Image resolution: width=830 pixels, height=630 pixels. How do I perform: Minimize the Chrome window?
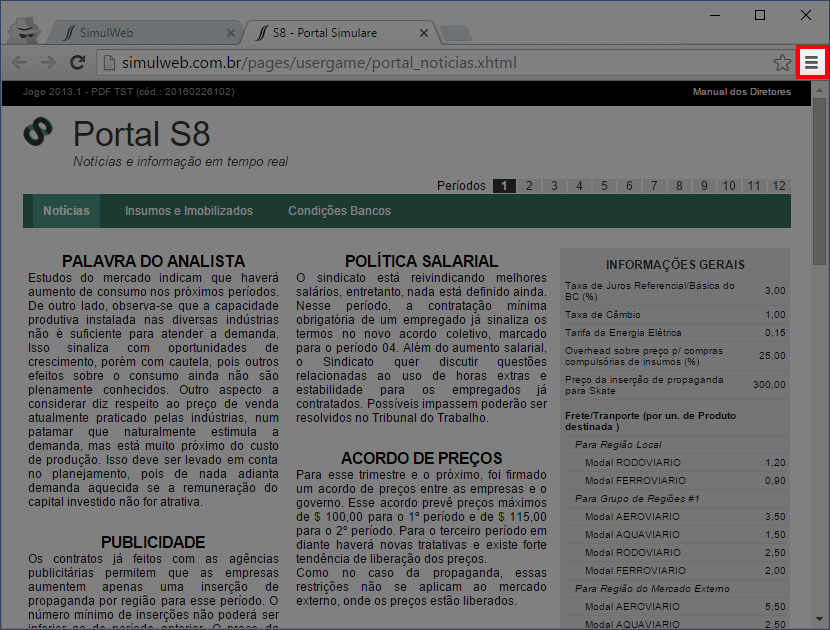click(x=715, y=15)
